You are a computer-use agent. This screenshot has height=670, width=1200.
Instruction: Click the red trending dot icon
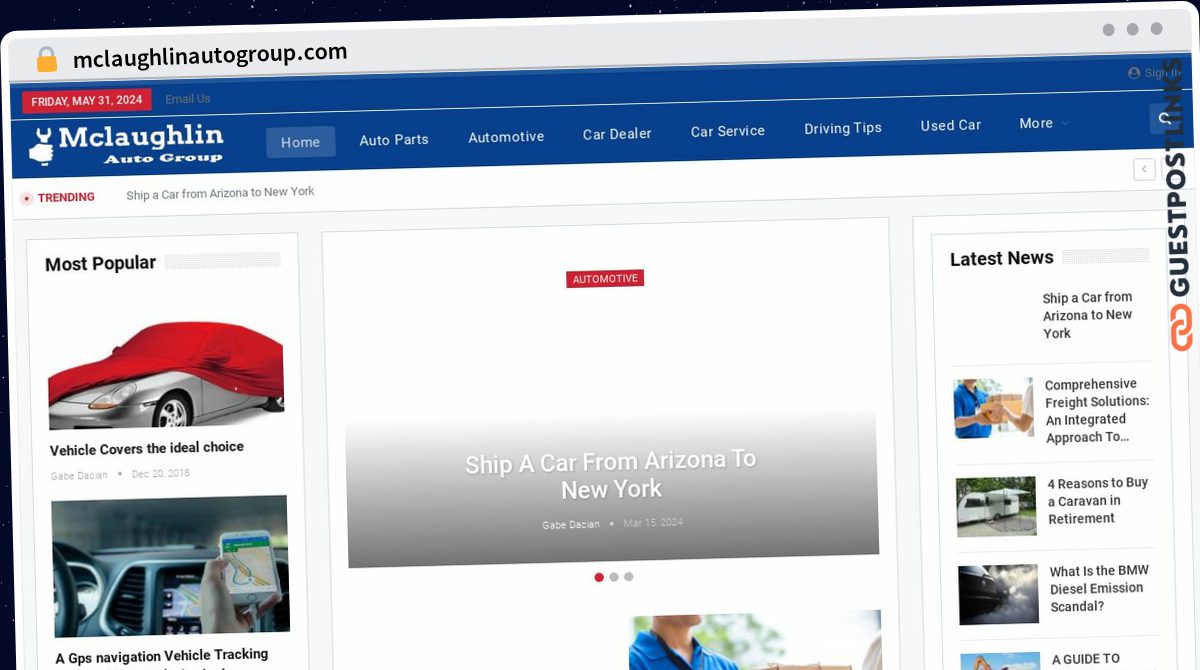[x=26, y=199]
